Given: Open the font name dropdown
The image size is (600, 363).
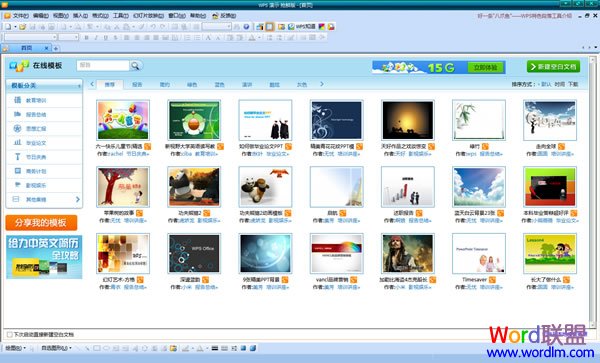Looking at the screenshot, I should tap(55, 37).
